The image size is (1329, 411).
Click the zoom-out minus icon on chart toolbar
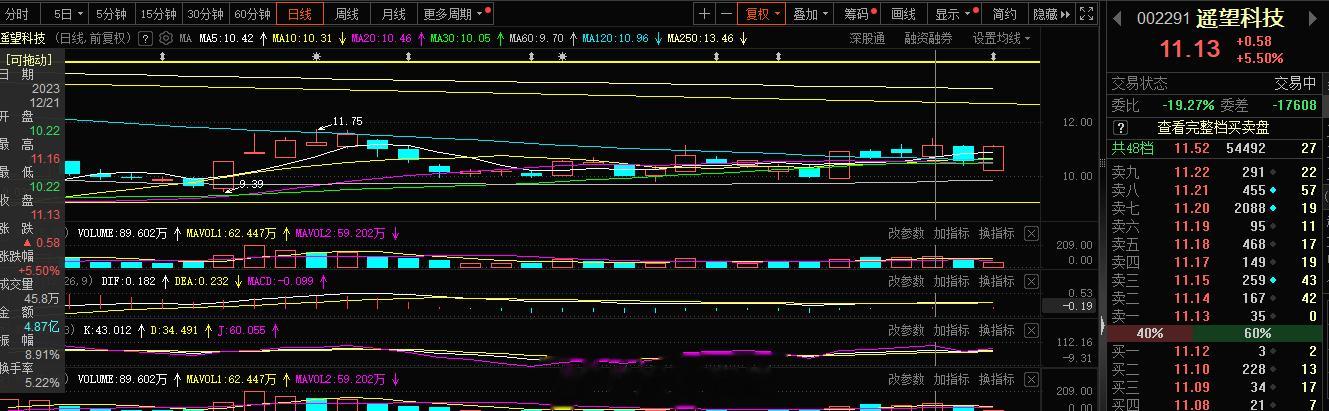coord(725,14)
